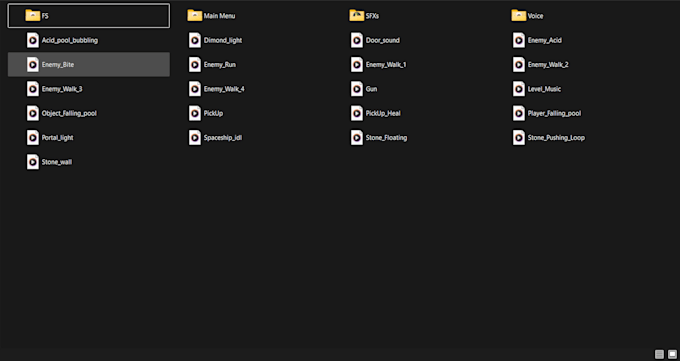Image resolution: width=680 pixels, height=361 pixels.
Task: Click the Enemy_Acid audio file icon
Action: [x=519, y=40]
